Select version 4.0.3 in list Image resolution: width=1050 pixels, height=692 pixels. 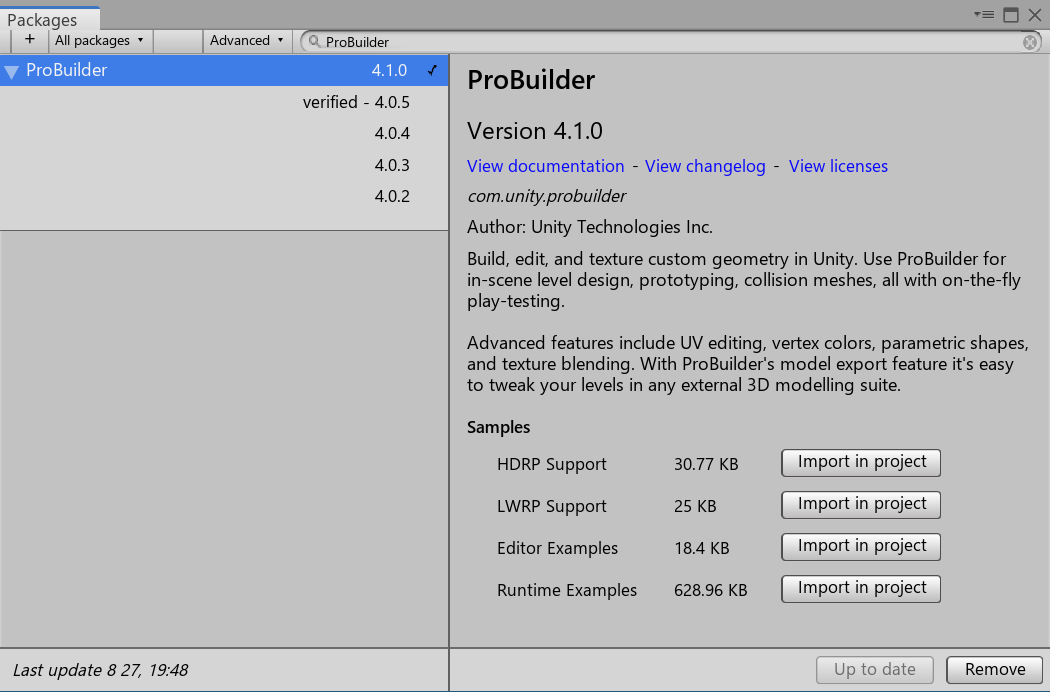pyautogui.click(x=224, y=165)
